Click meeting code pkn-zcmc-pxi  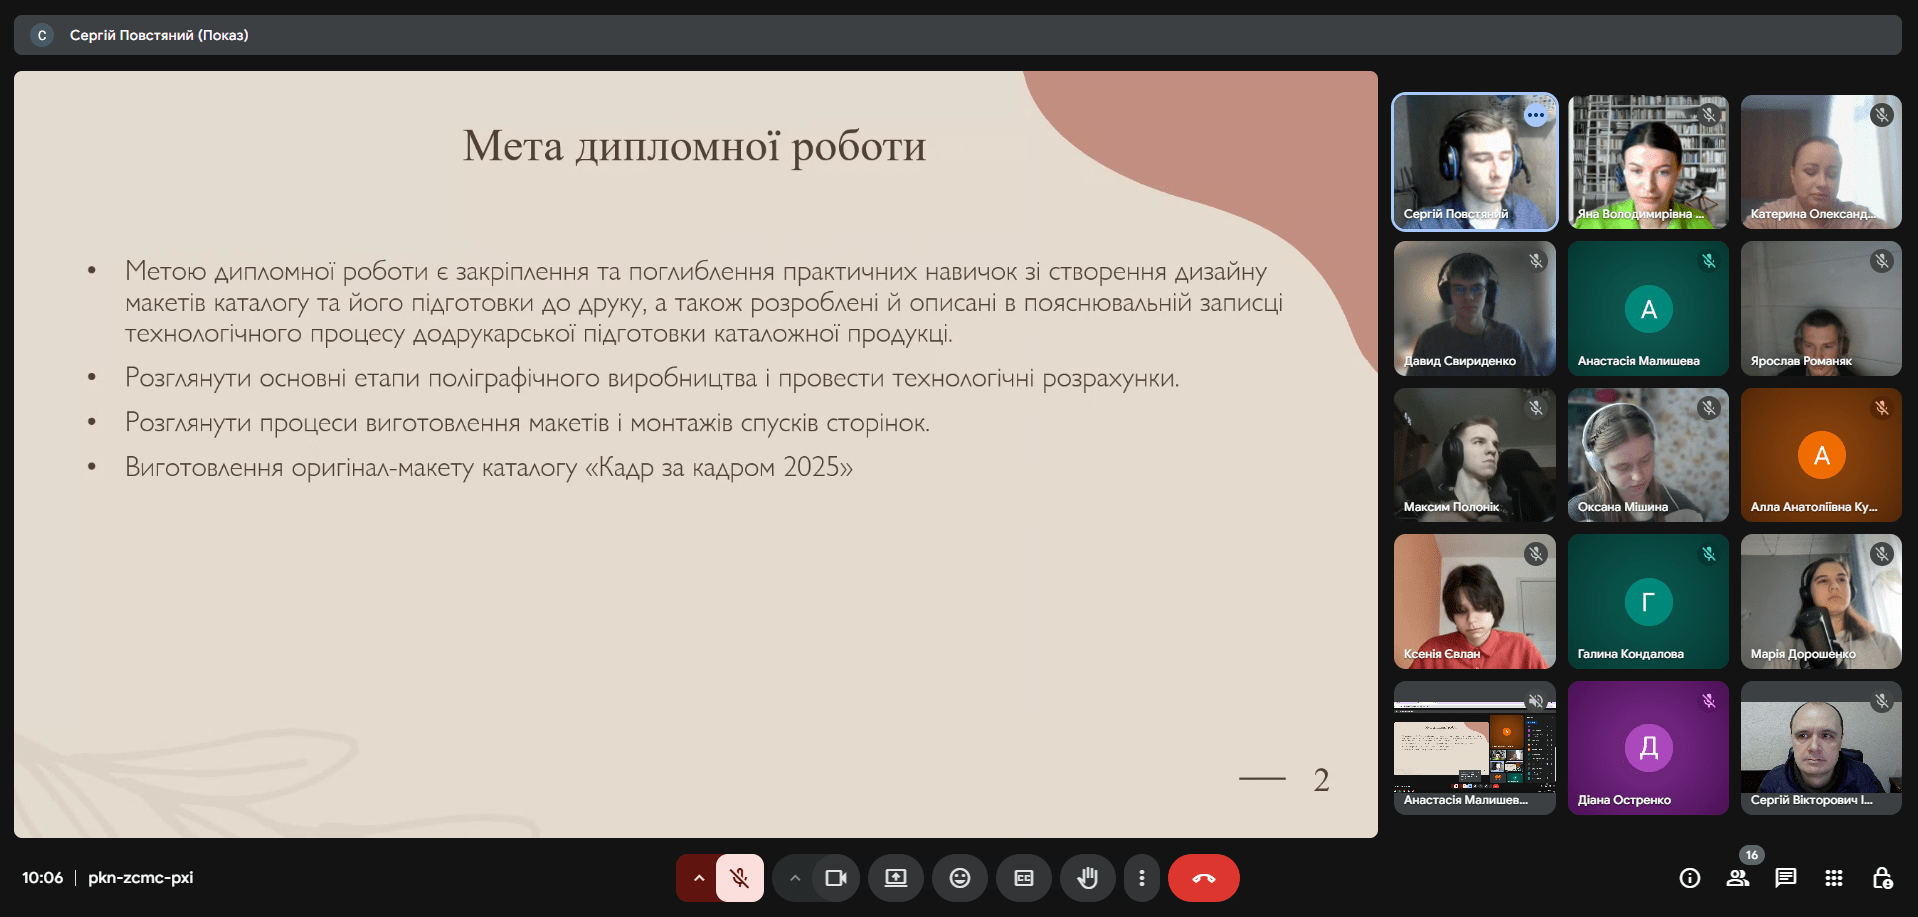pyautogui.click(x=140, y=878)
